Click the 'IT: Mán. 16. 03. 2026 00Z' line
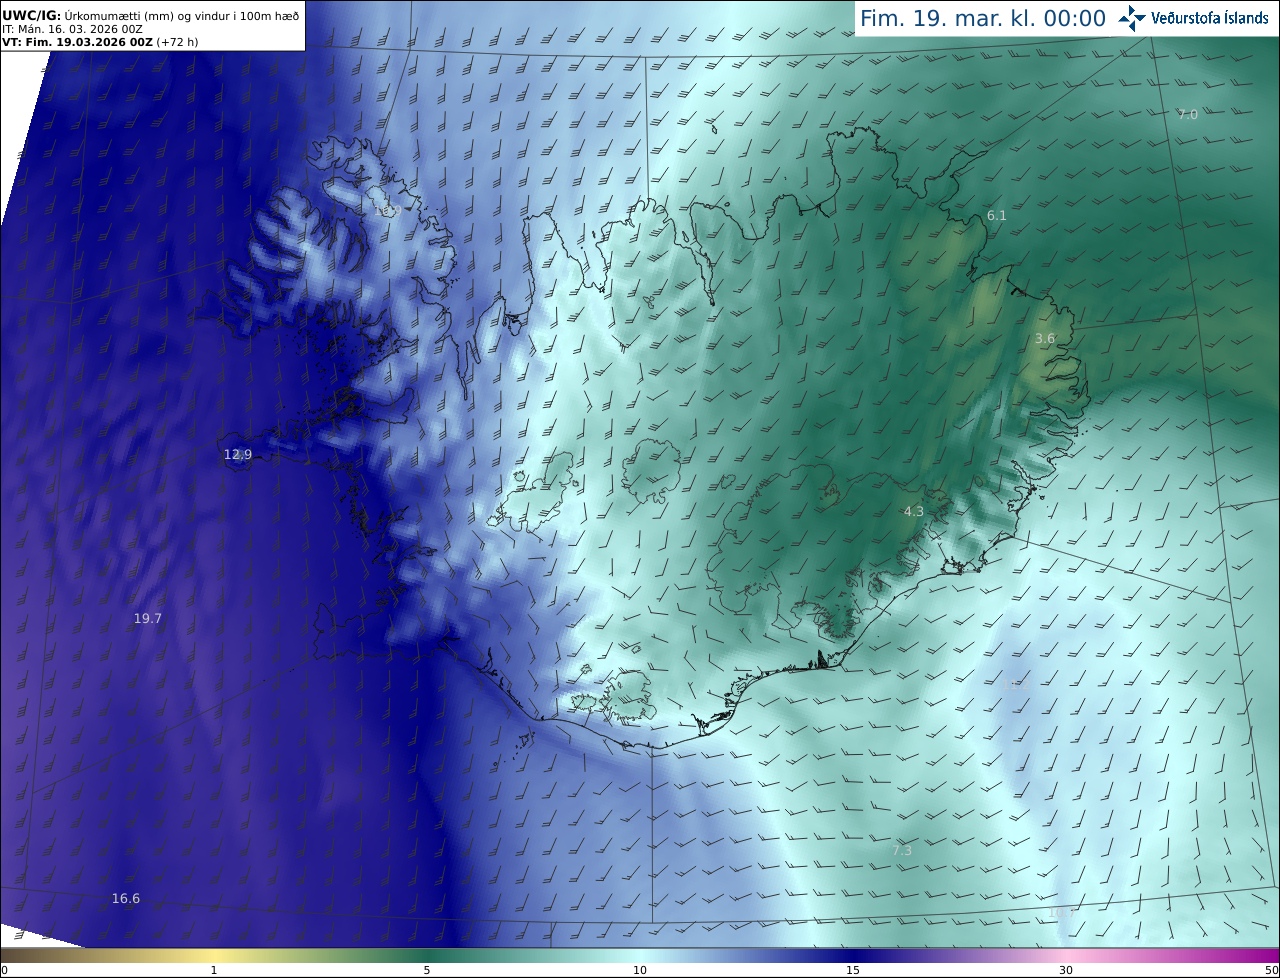 [72, 29]
